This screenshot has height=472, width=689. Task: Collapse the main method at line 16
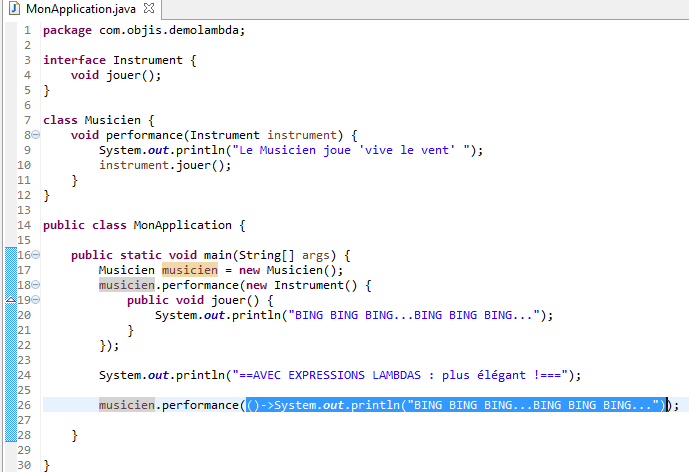tap(36, 255)
